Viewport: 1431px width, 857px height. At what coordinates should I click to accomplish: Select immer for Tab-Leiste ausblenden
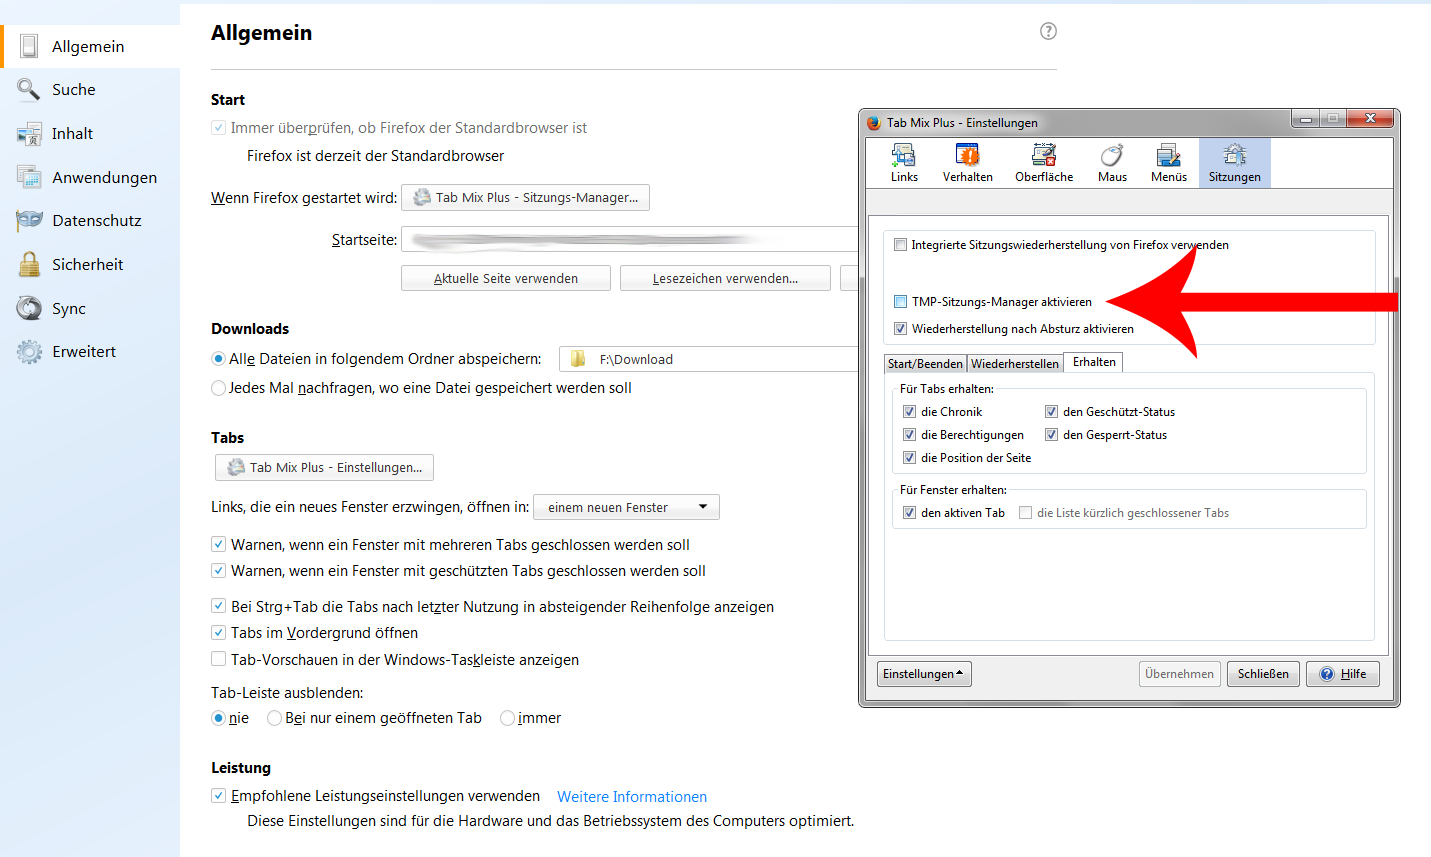507,718
